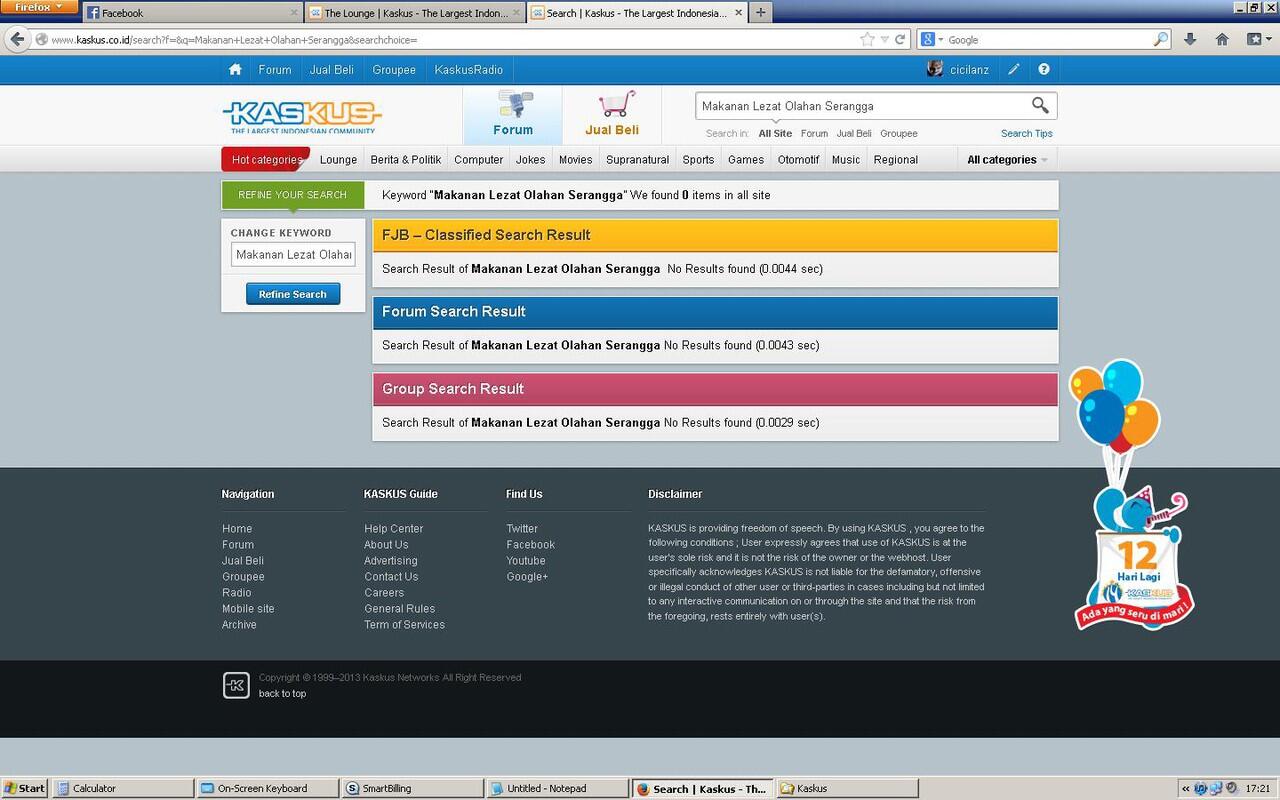Open the Firefox downloads arrow icon
1280x800 pixels.
coord(1190,40)
